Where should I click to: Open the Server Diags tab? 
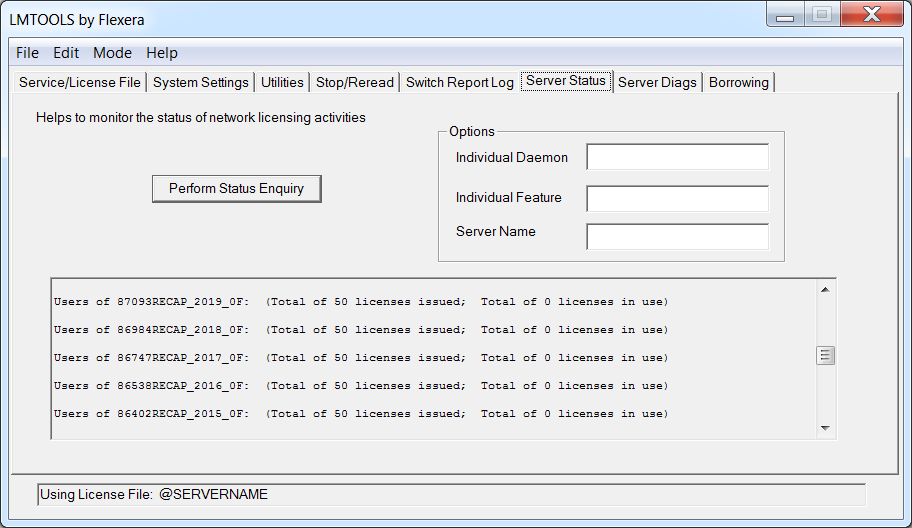[657, 83]
